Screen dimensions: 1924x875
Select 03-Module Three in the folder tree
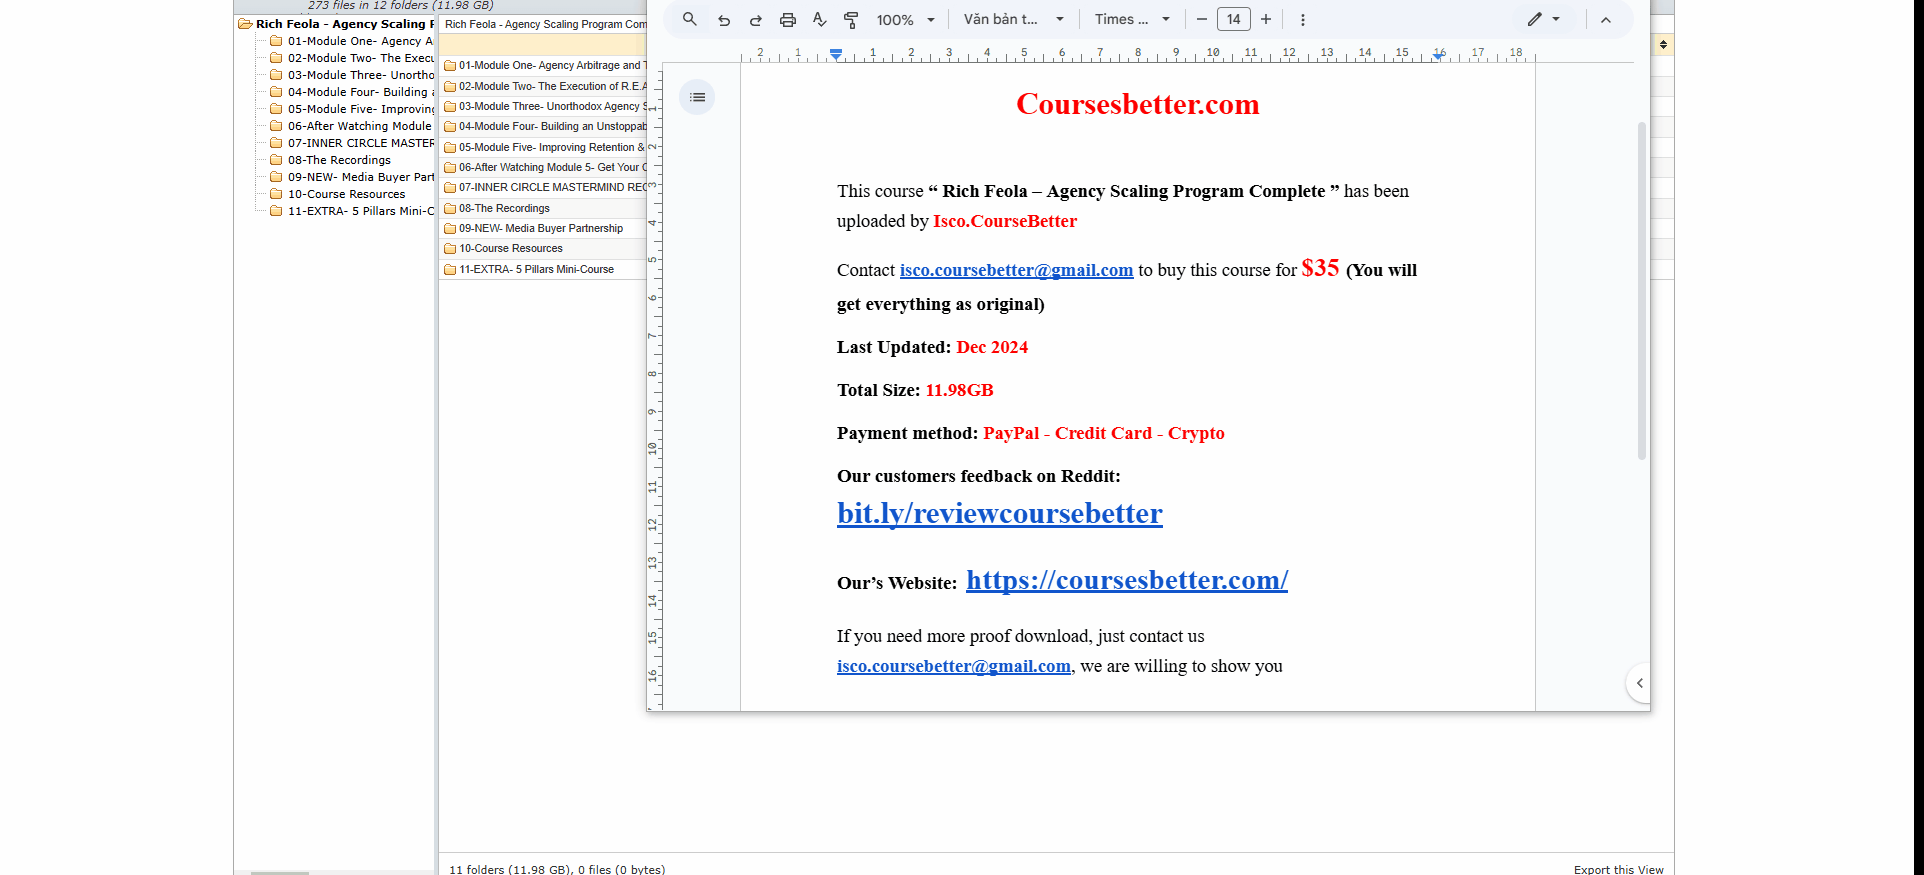pos(352,75)
